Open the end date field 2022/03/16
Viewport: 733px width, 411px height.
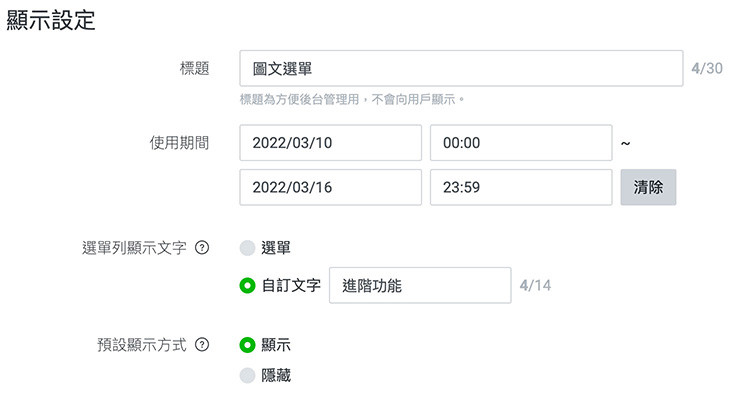[330, 187]
